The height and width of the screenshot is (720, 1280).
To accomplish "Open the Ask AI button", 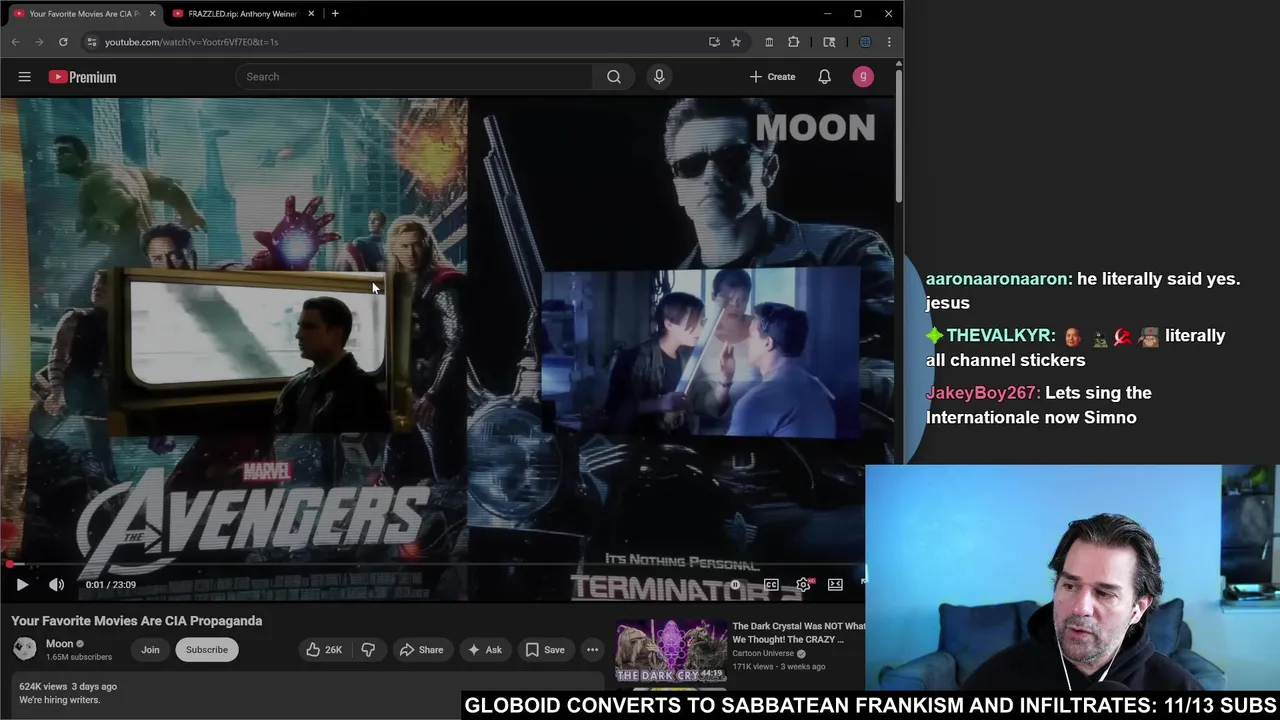I will coord(485,650).
